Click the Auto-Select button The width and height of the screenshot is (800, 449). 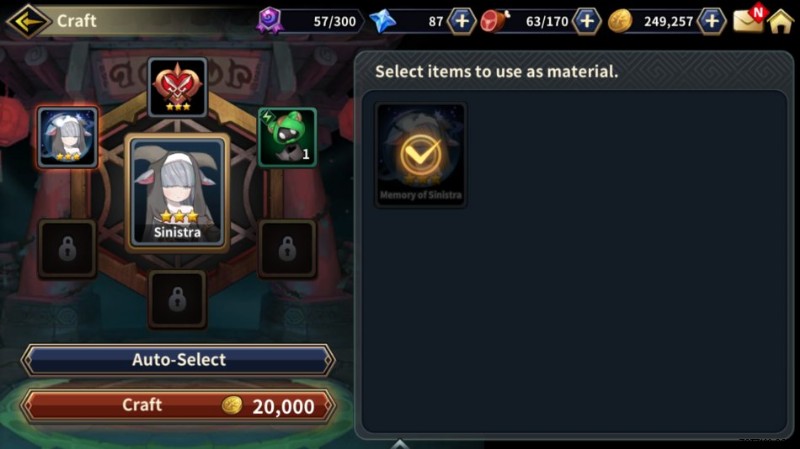pos(178,360)
